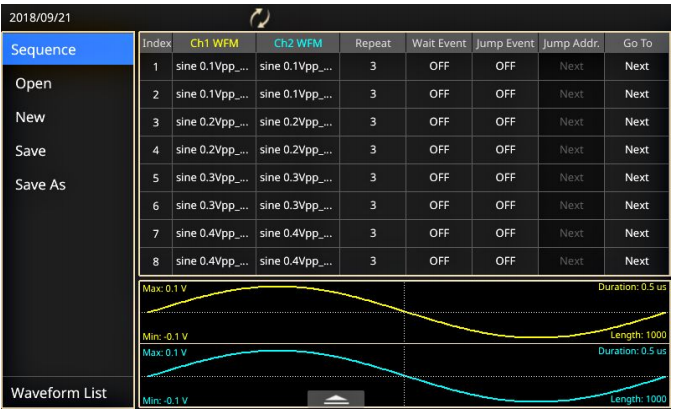Edit Repeat count in row 6
This screenshot has width=676, height=411.
point(372,205)
